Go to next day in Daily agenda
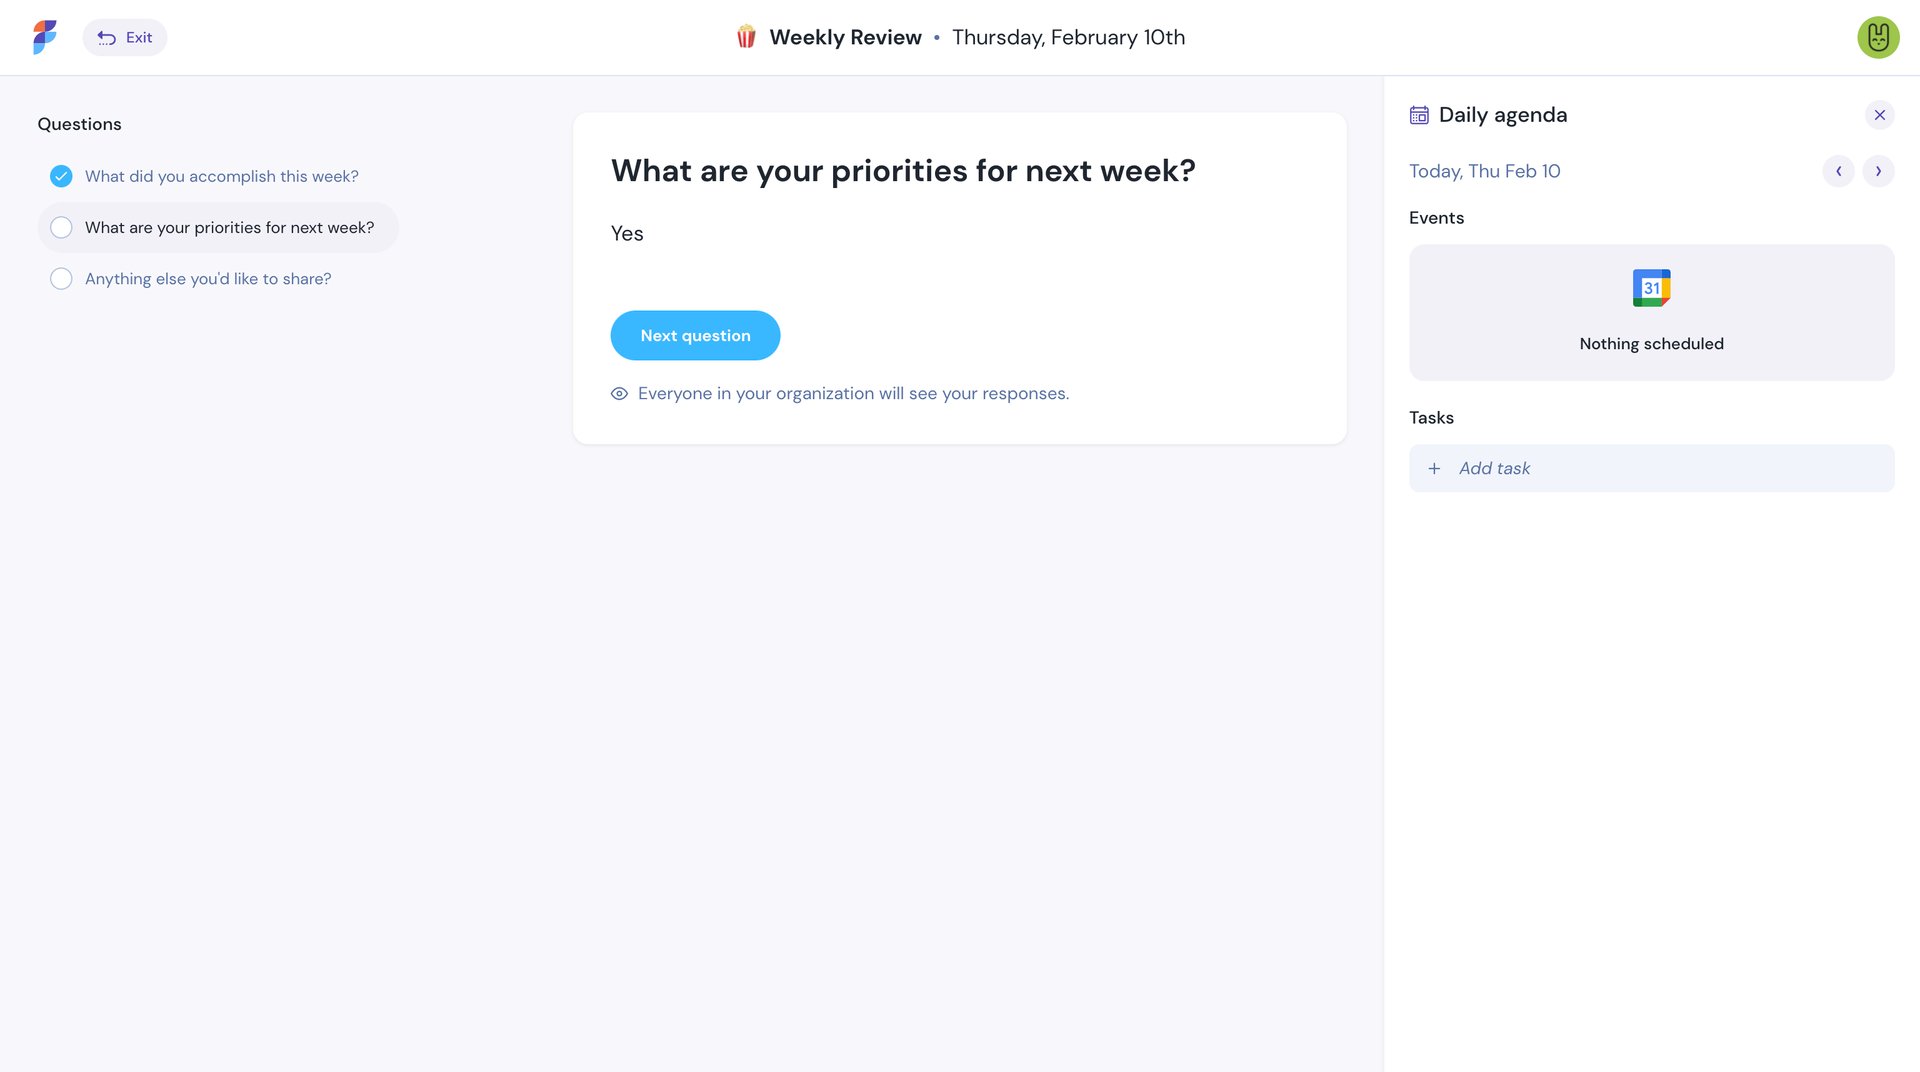The width and height of the screenshot is (1920, 1072). click(1879, 171)
